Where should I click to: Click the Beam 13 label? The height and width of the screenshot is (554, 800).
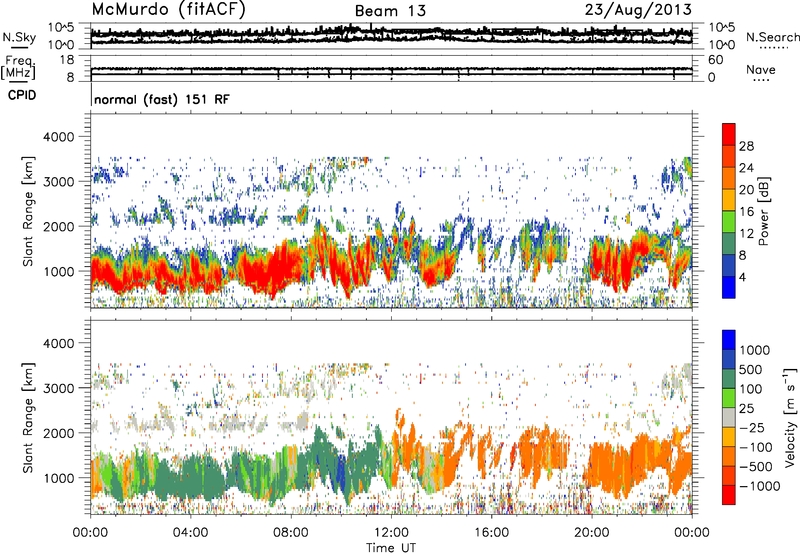click(390, 11)
